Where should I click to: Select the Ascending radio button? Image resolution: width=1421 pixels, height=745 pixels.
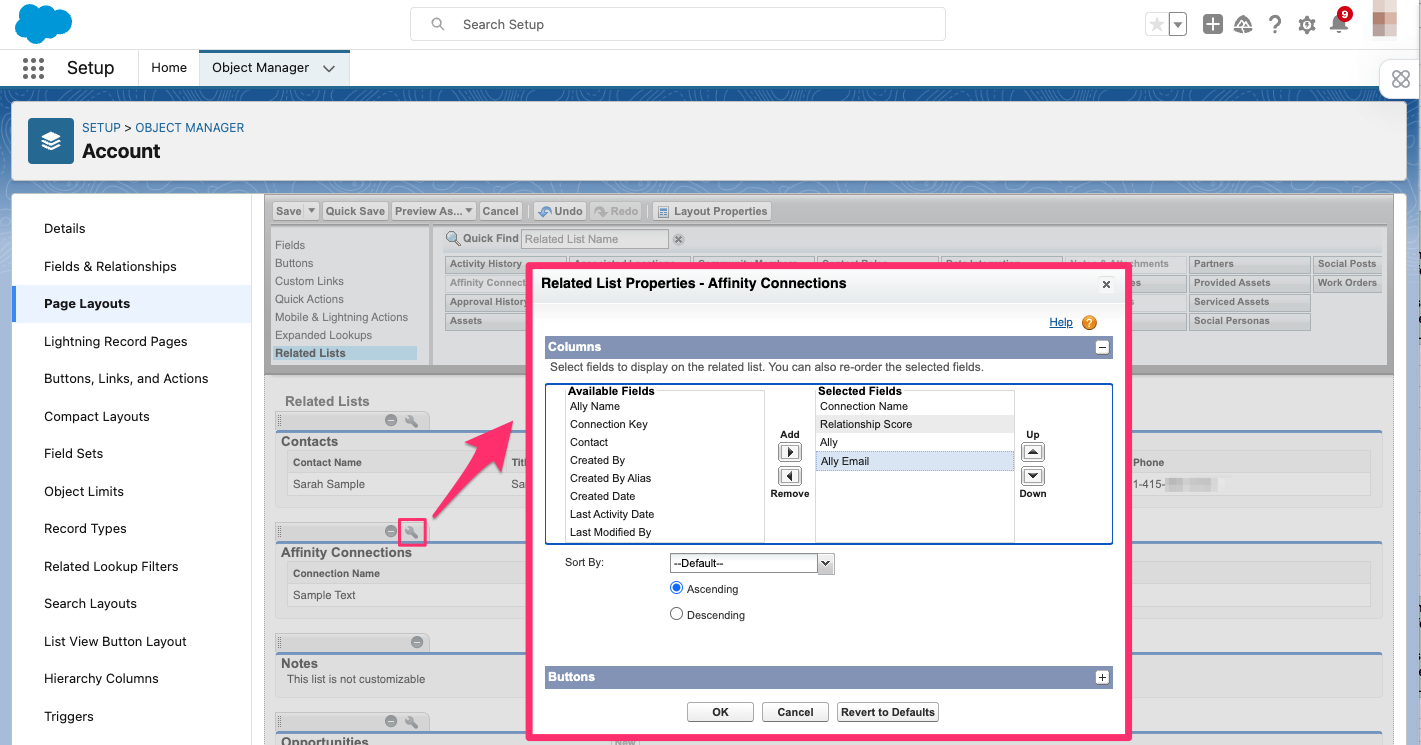point(676,588)
